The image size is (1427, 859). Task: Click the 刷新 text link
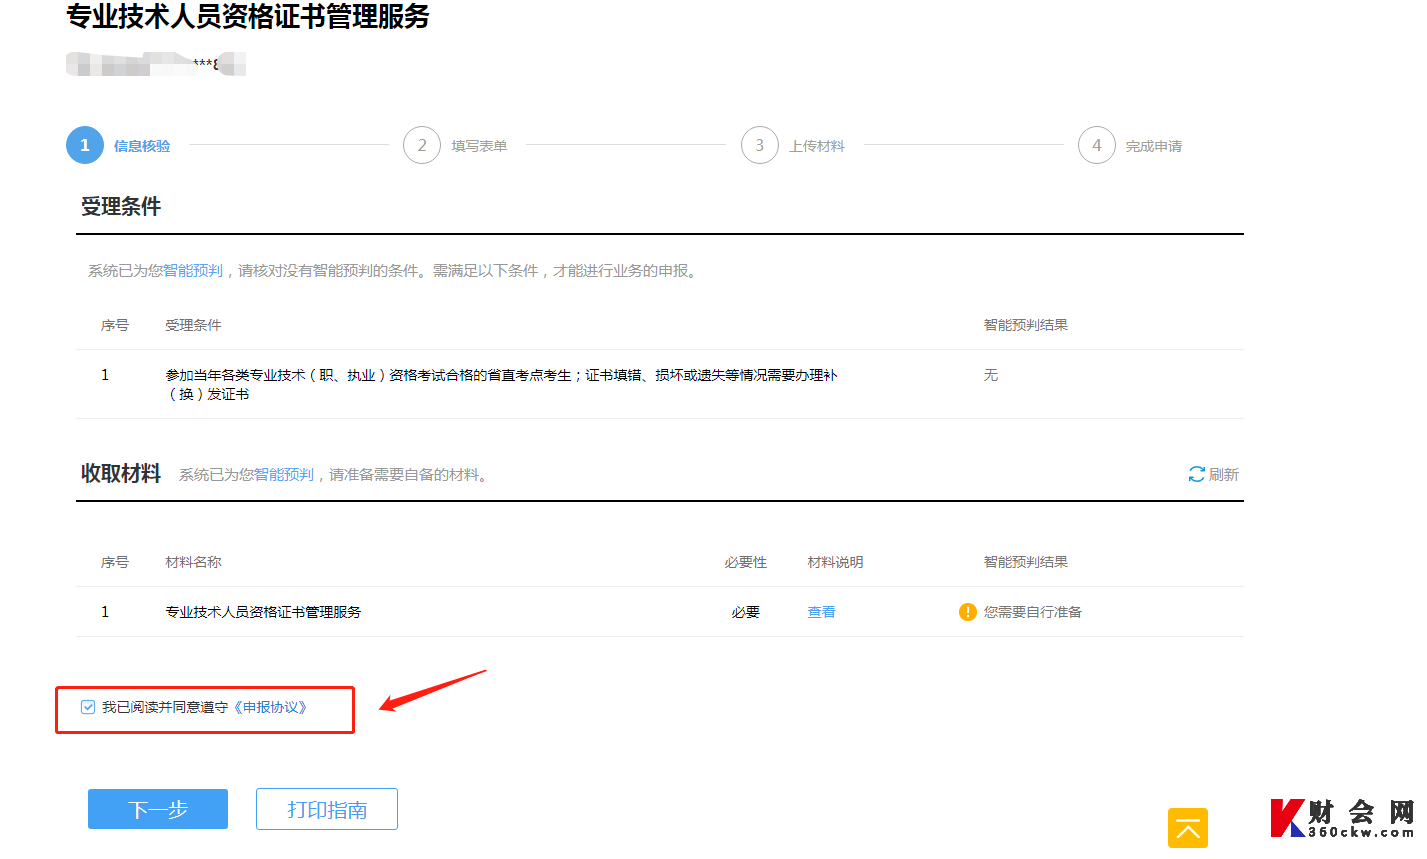(x=1224, y=474)
